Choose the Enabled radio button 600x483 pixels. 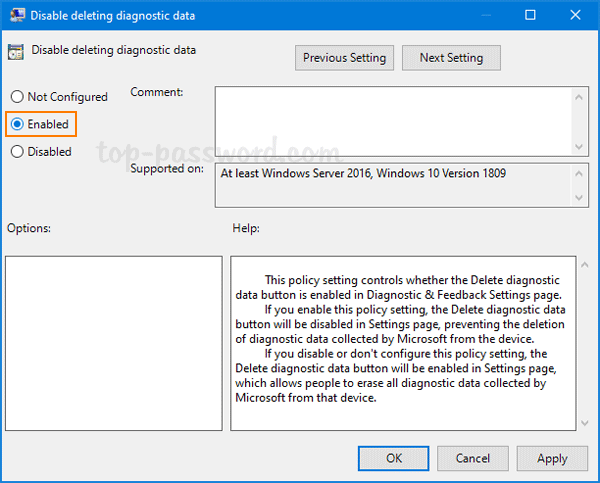[x=17, y=124]
